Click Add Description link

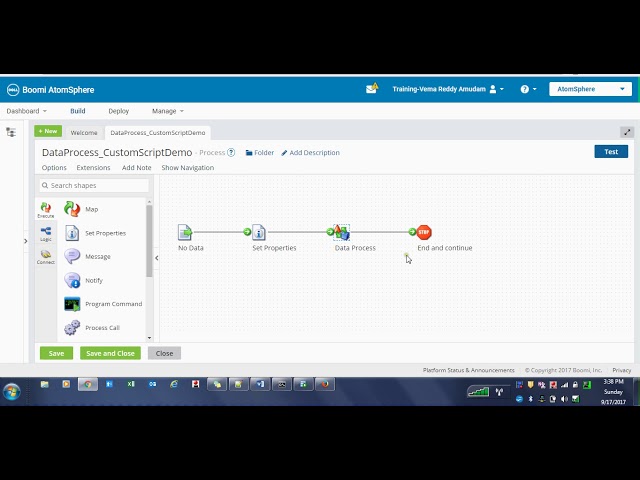click(x=310, y=153)
